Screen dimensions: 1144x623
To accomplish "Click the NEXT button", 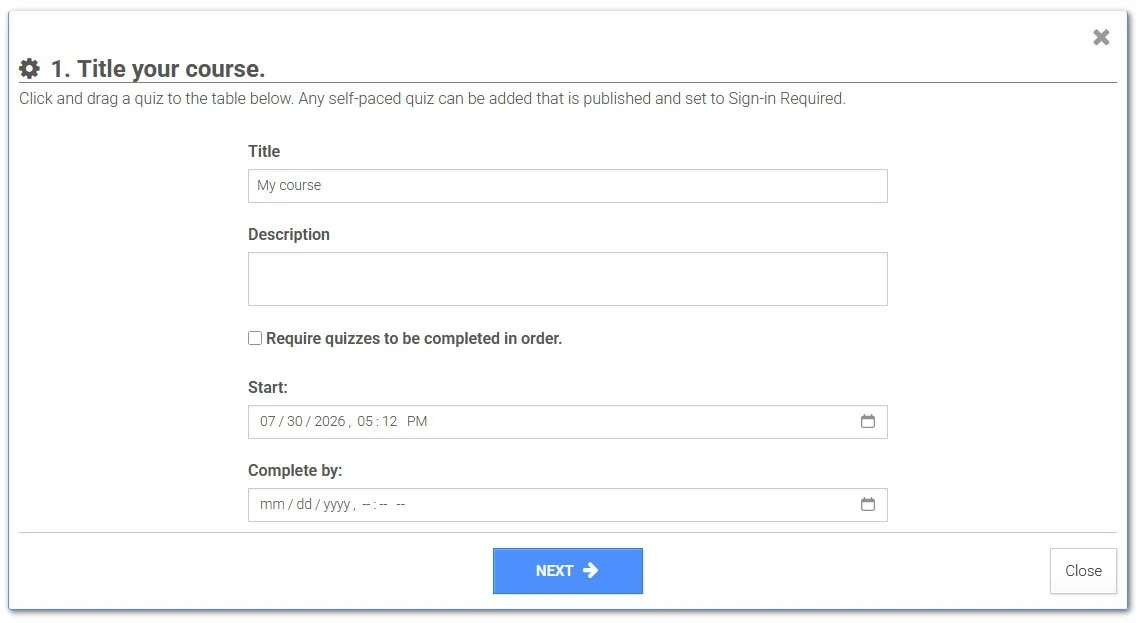I will (568, 571).
